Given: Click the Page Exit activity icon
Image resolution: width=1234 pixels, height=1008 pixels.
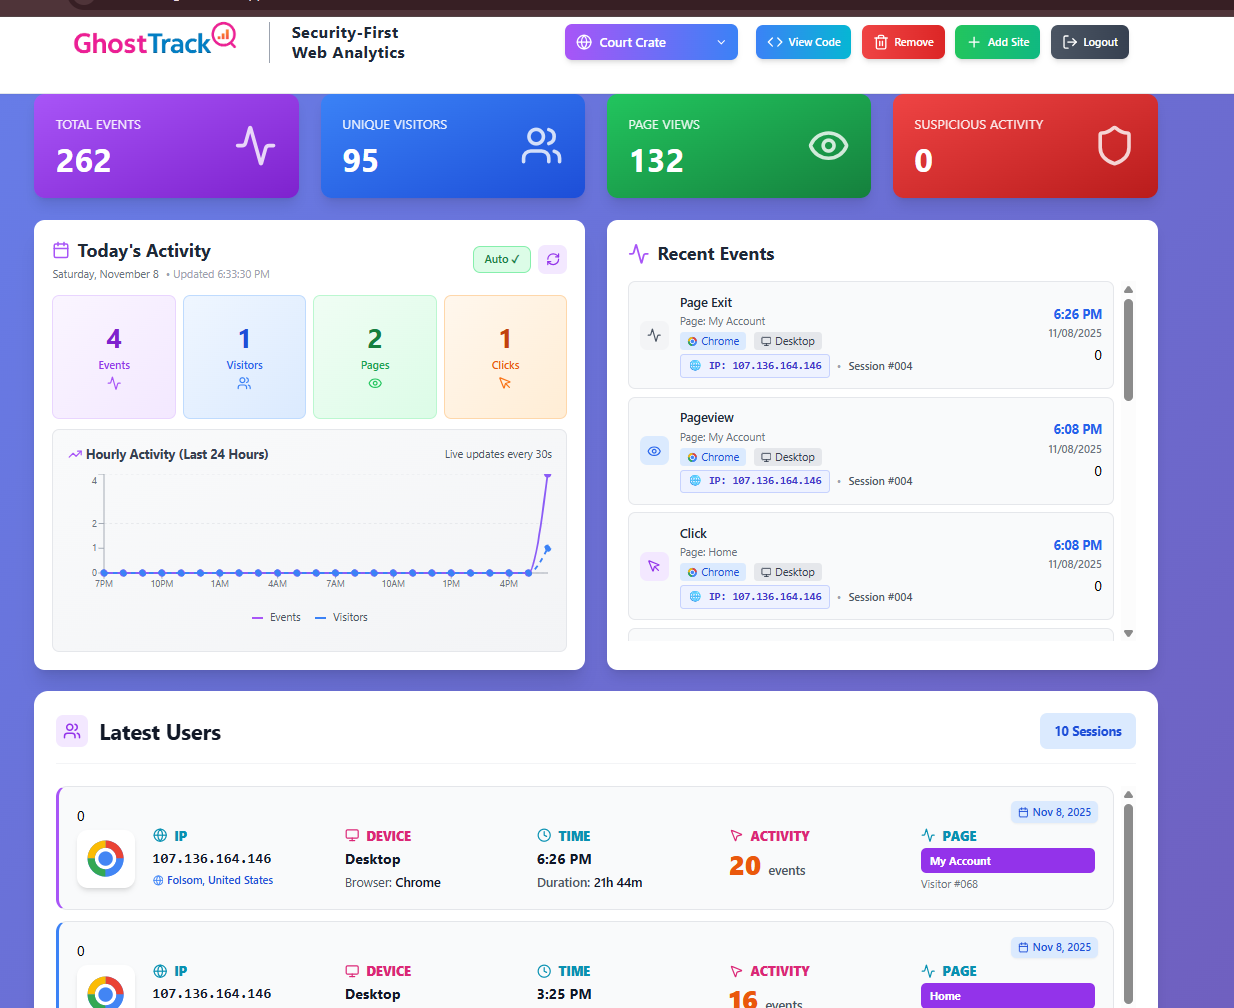Looking at the screenshot, I should point(654,335).
